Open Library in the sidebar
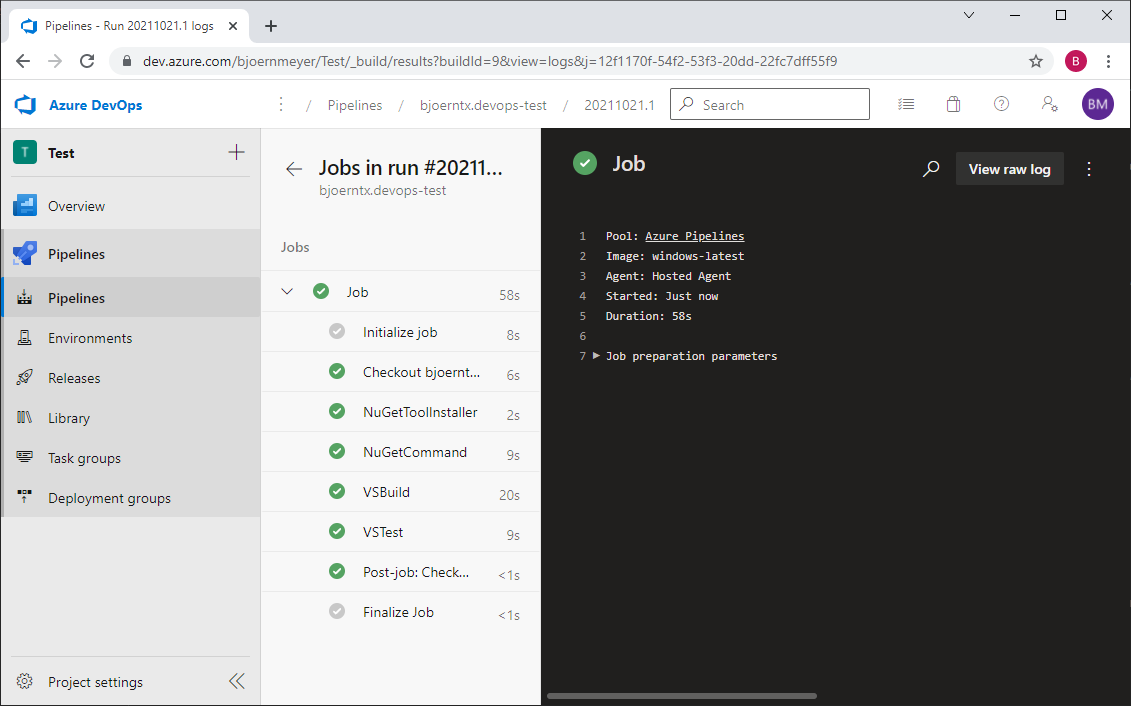 [x=131, y=418]
